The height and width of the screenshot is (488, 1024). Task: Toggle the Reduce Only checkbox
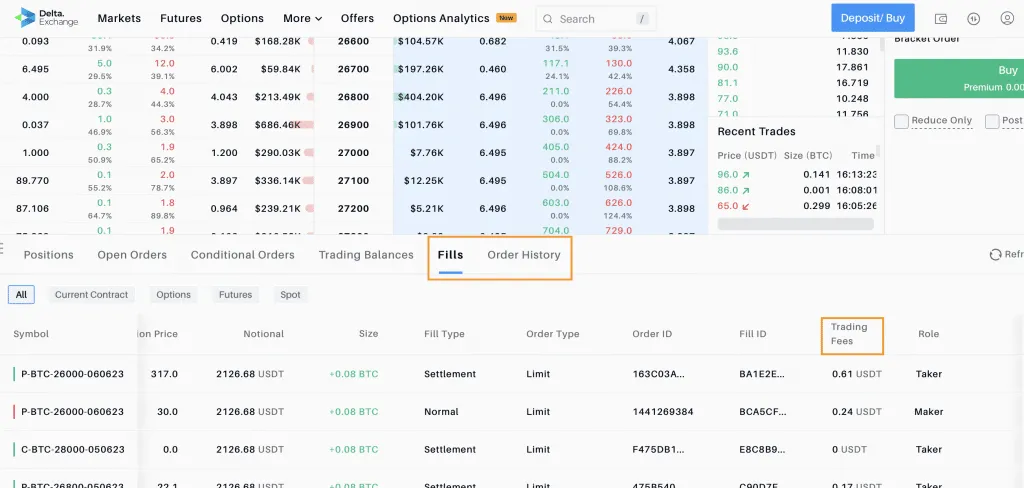(x=901, y=121)
